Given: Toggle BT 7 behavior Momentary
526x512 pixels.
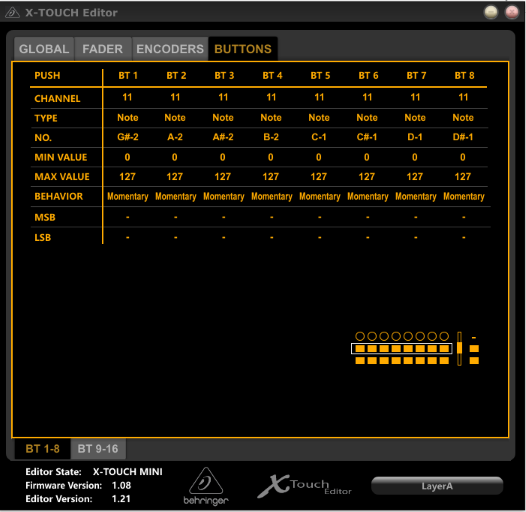Looking at the screenshot, I should pos(416,197).
